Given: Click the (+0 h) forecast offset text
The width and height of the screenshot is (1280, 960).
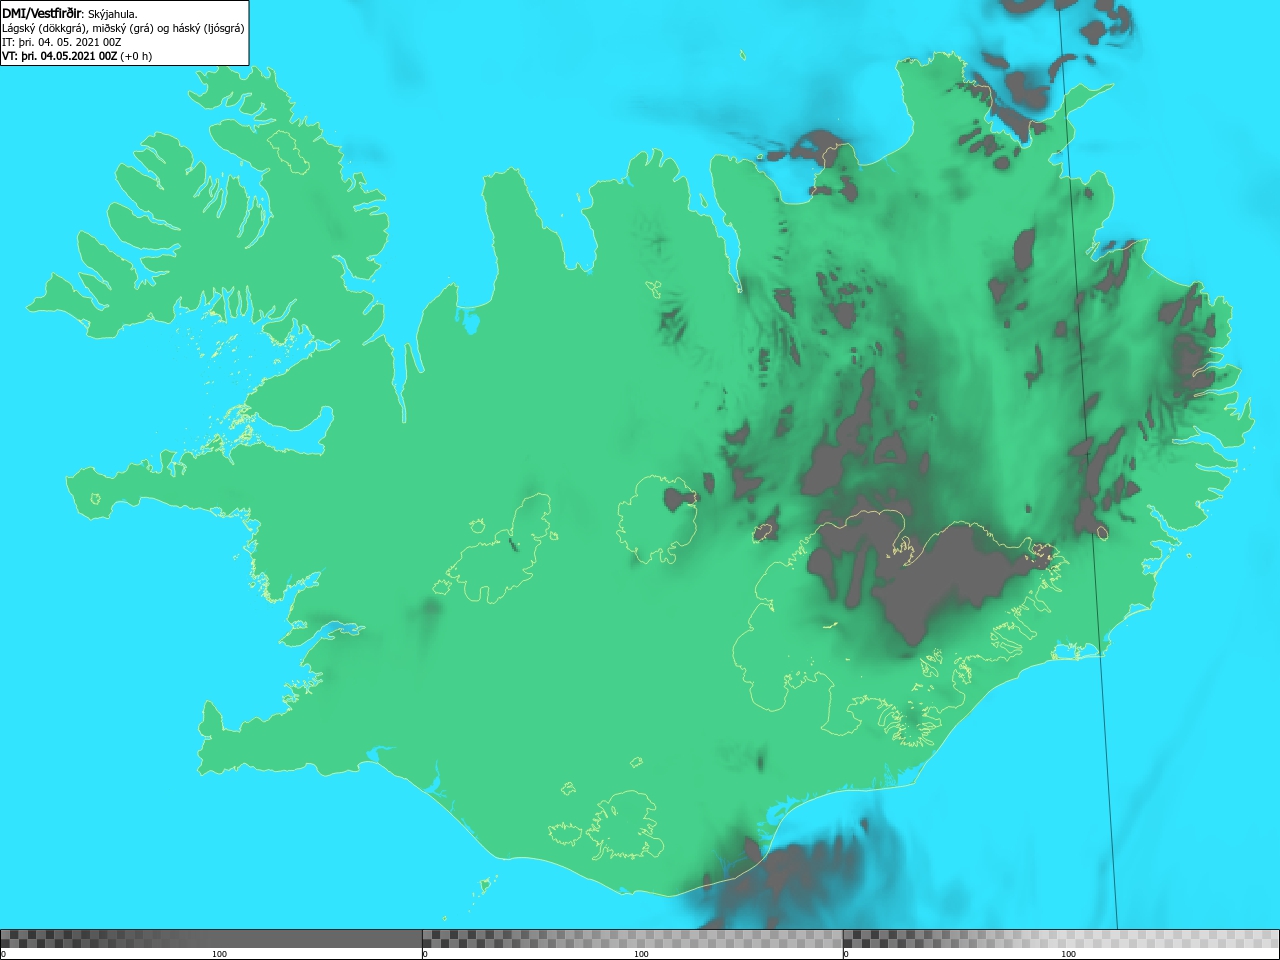Looking at the screenshot, I should (136, 56).
